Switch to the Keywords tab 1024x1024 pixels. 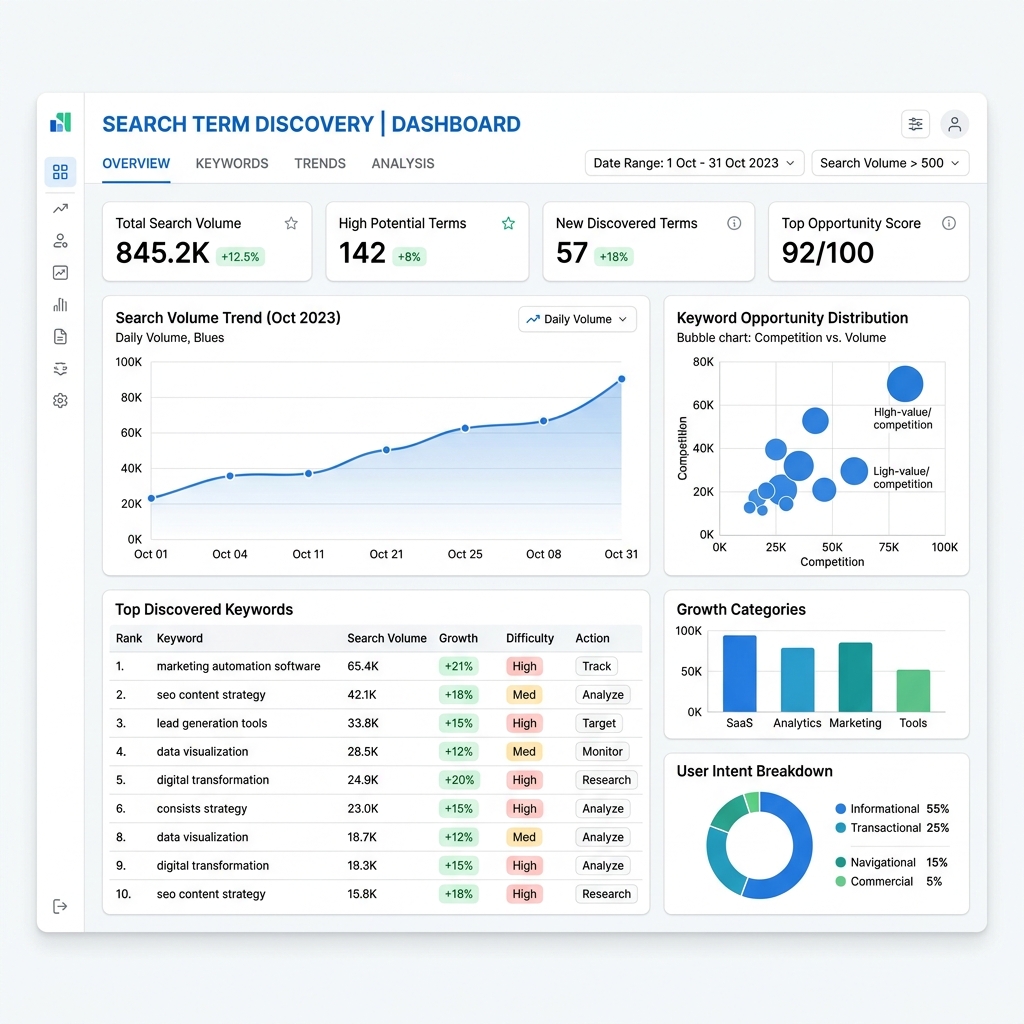(232, 163)
